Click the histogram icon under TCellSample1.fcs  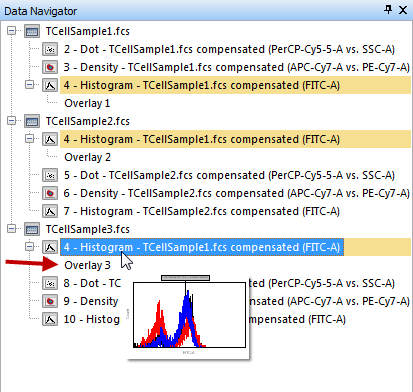(50, 85)
